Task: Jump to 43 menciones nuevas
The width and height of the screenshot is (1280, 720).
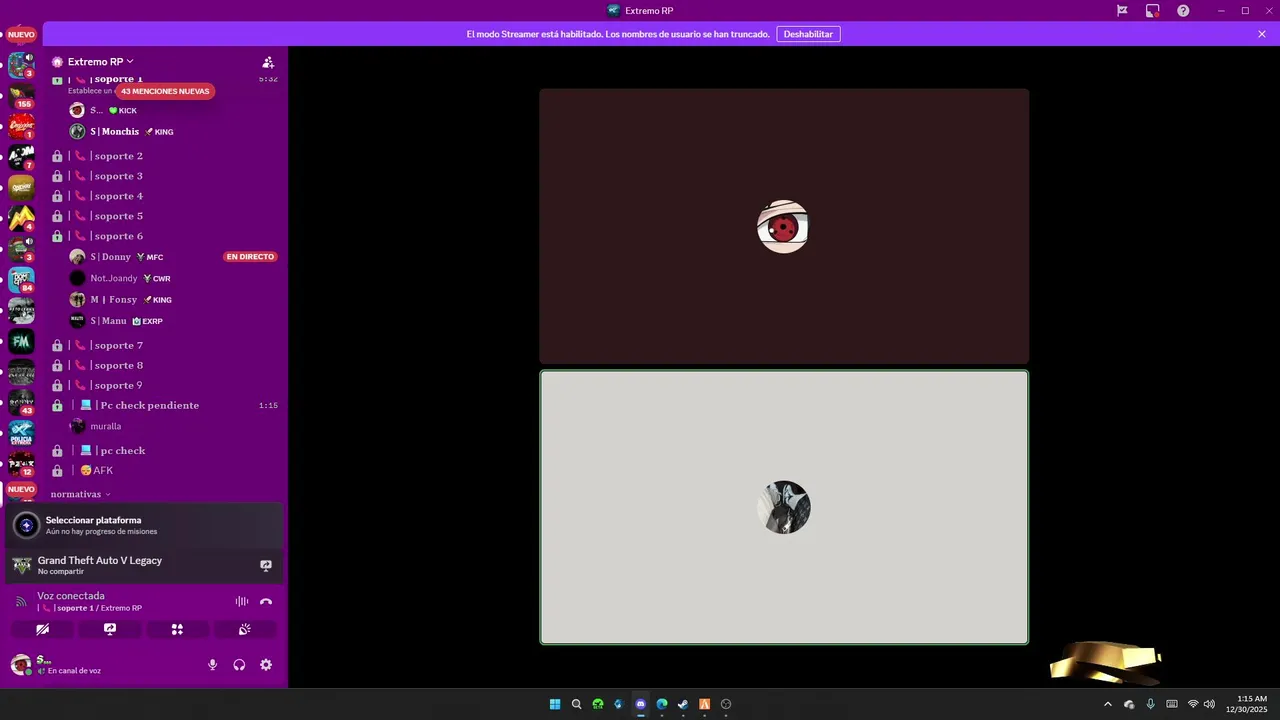Action: tap(165, 91)
